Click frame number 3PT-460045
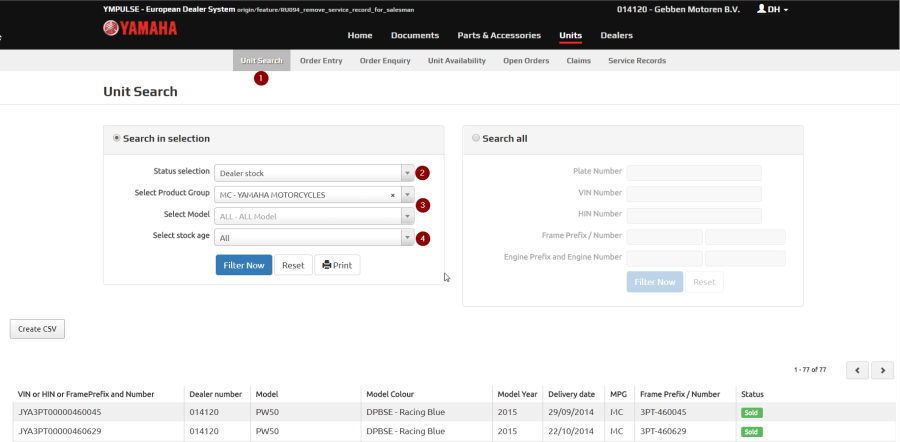This screenshot has width=900, height=442. click(663, 412)
